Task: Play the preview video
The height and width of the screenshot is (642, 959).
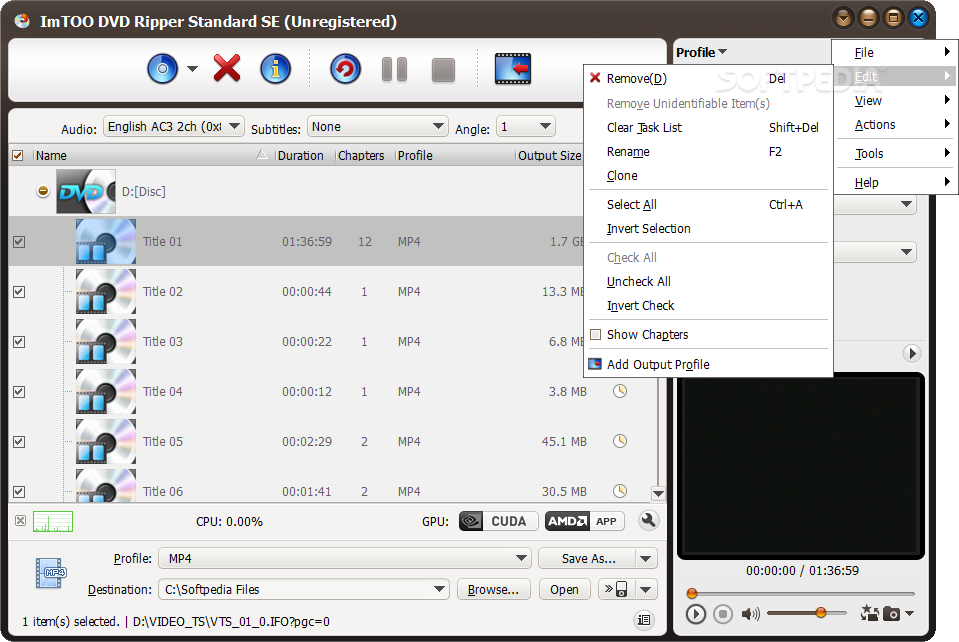Action: point(695,613)
